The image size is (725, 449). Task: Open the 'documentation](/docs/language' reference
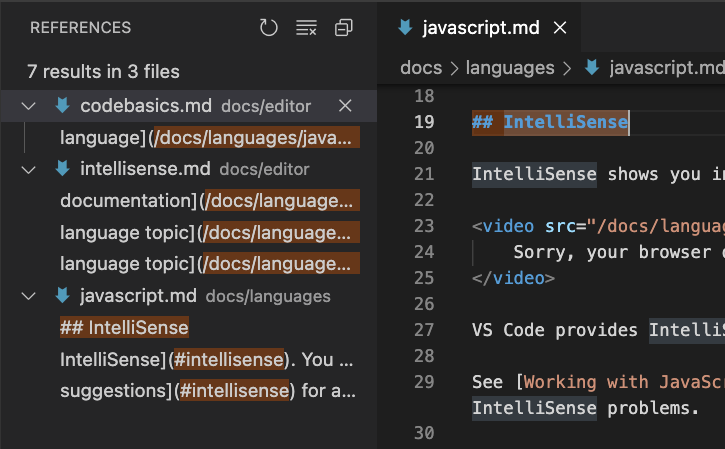coord(205,201)
